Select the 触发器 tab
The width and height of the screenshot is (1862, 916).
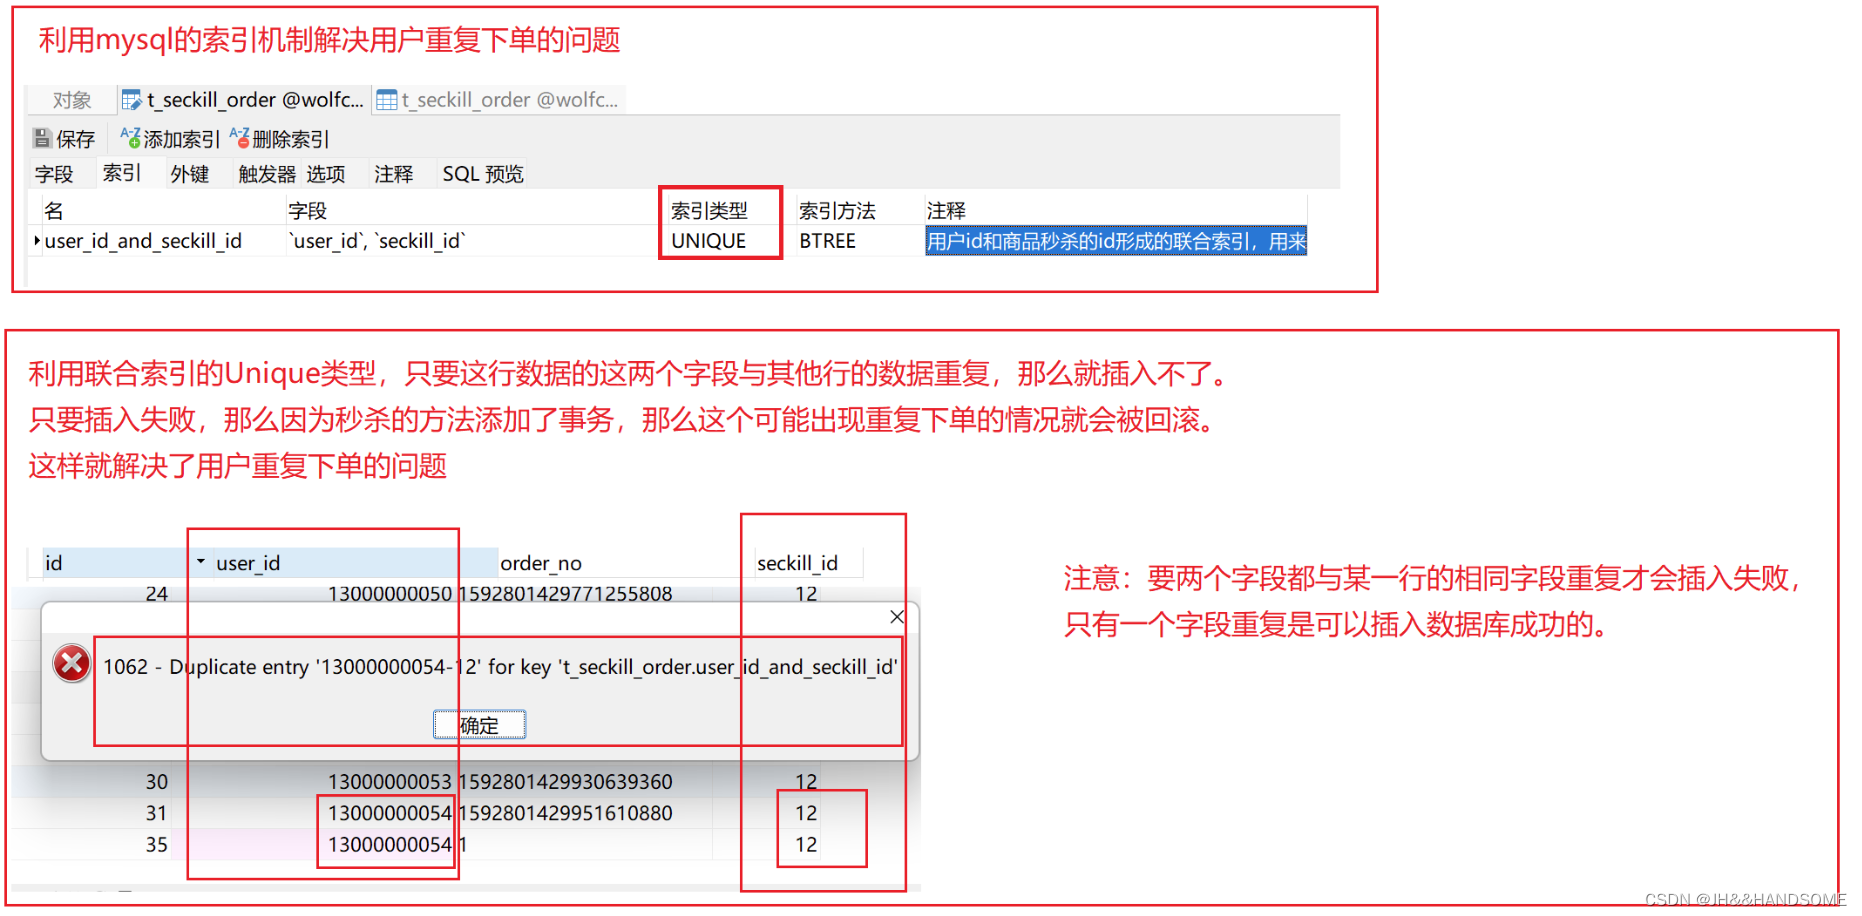pos(267,174)
